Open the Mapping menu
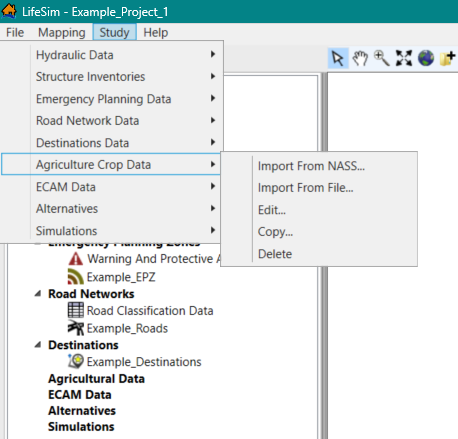 tap(62, 32)
